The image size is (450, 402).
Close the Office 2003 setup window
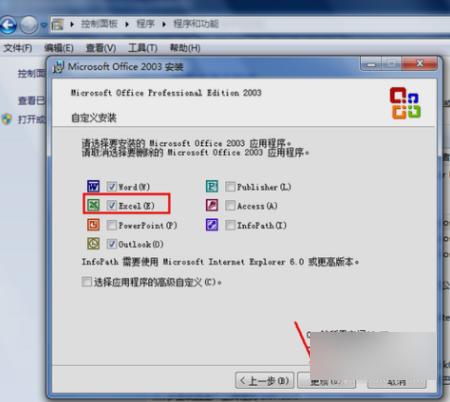420,64
